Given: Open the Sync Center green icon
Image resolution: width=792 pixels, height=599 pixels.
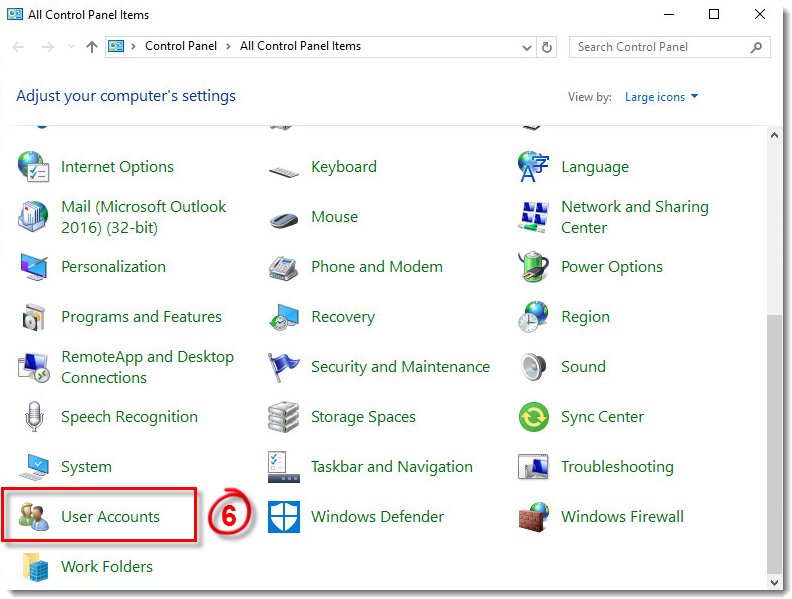Looking at the screenshot, I should (534, 417).
